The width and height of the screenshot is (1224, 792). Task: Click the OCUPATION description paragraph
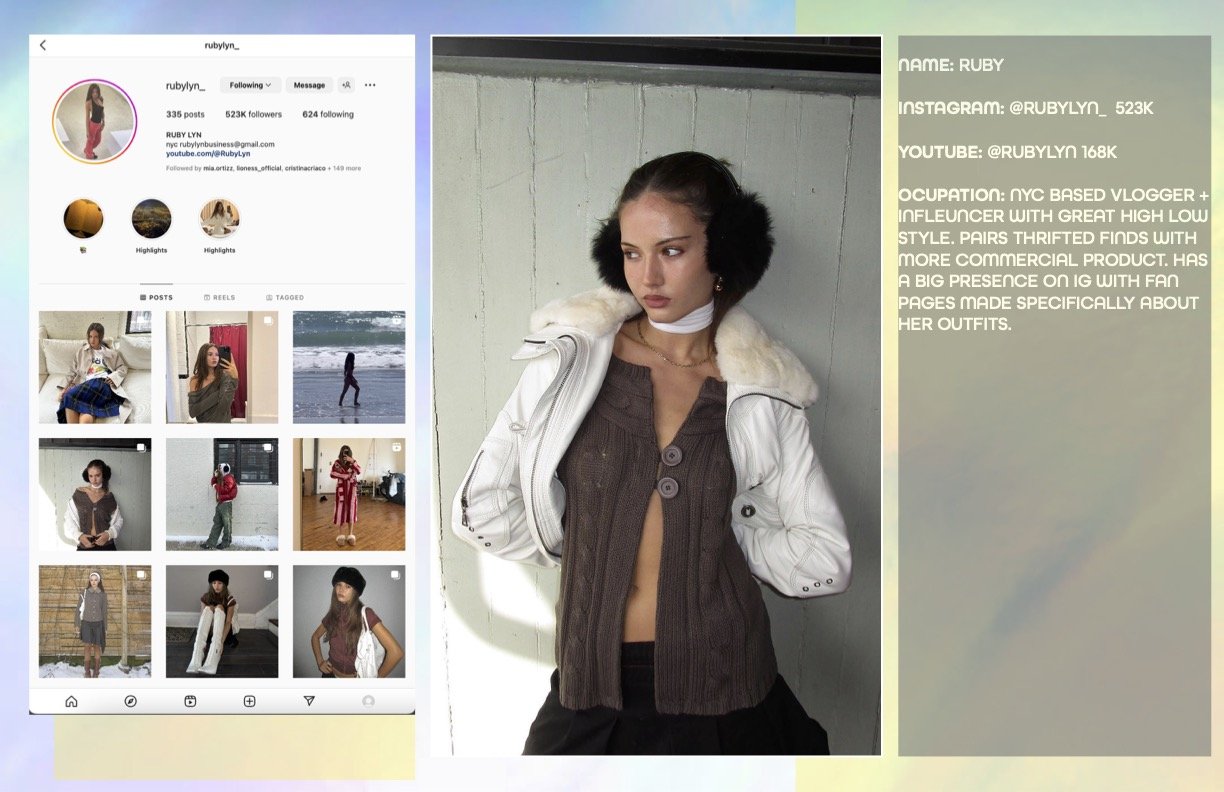(x=1053, y=259)
